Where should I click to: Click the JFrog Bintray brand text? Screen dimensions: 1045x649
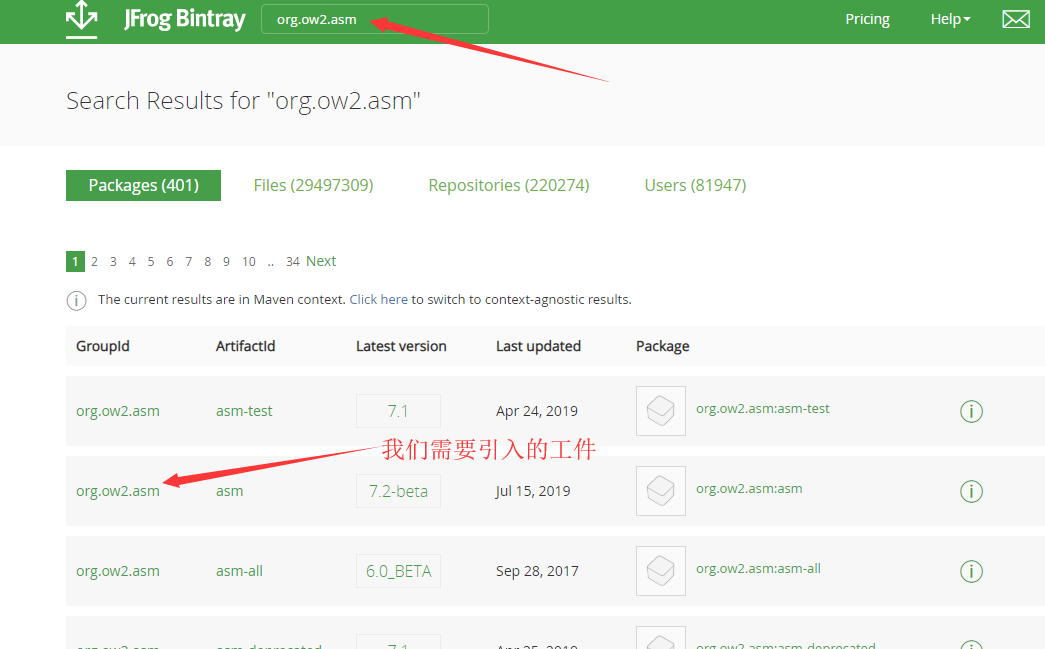click(185, 19)
